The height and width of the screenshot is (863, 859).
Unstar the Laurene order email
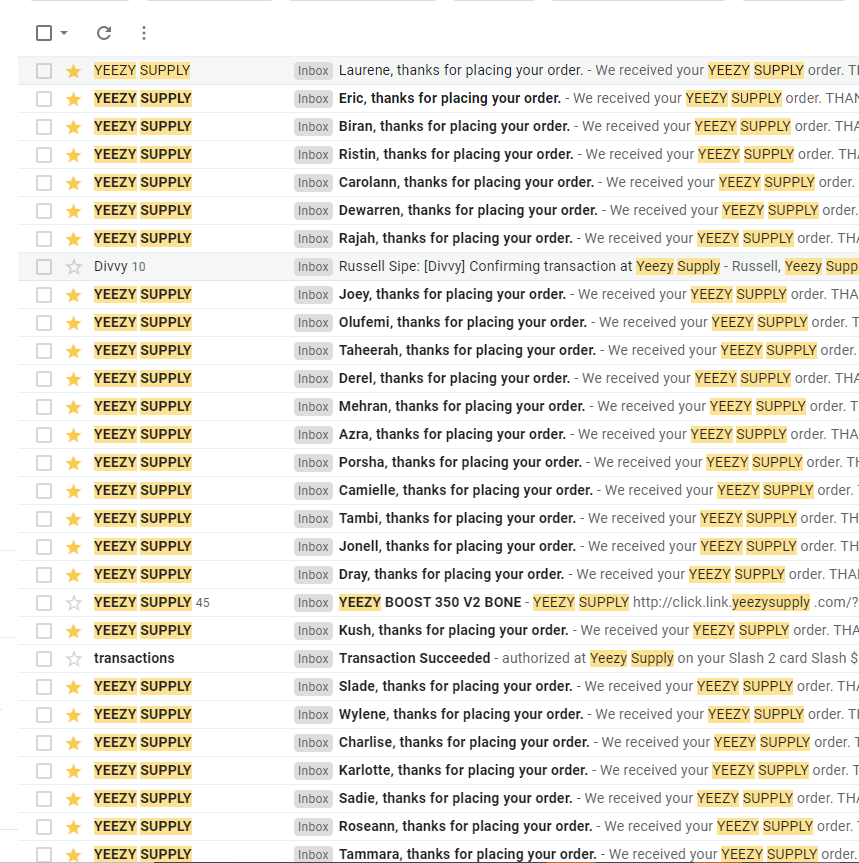click(73, 71)
